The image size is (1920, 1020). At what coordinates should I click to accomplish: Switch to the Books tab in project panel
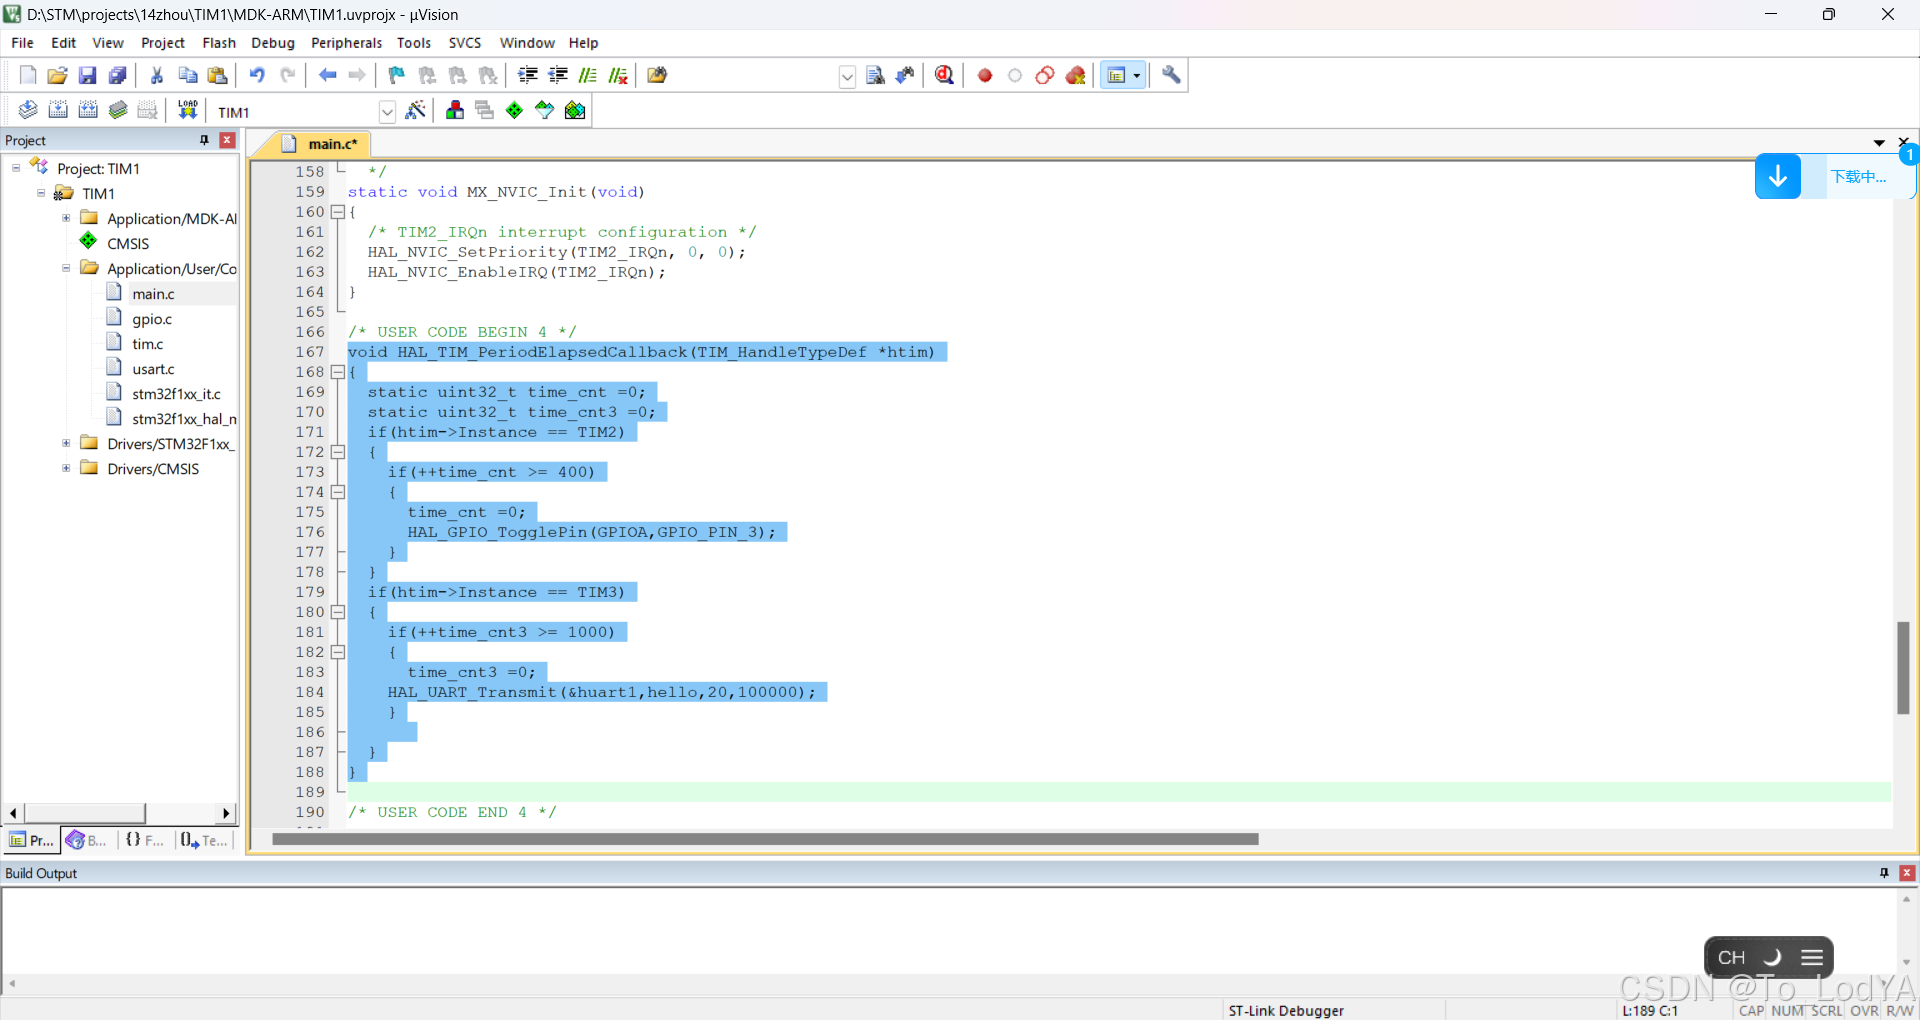click(87, 840)
